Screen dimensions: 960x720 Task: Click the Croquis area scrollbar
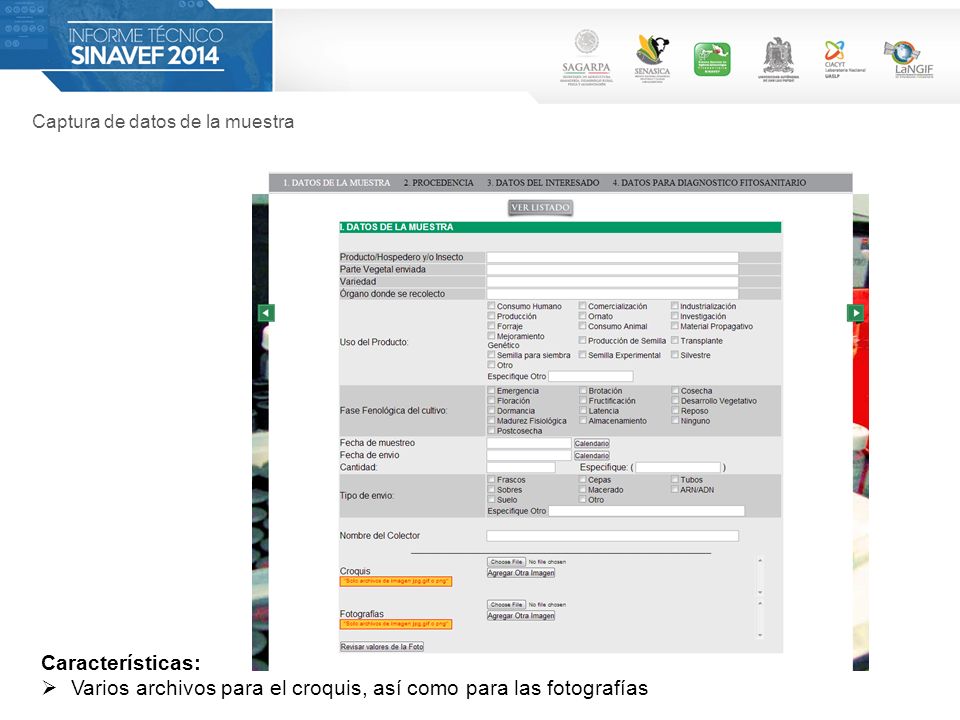coord(760,576)
